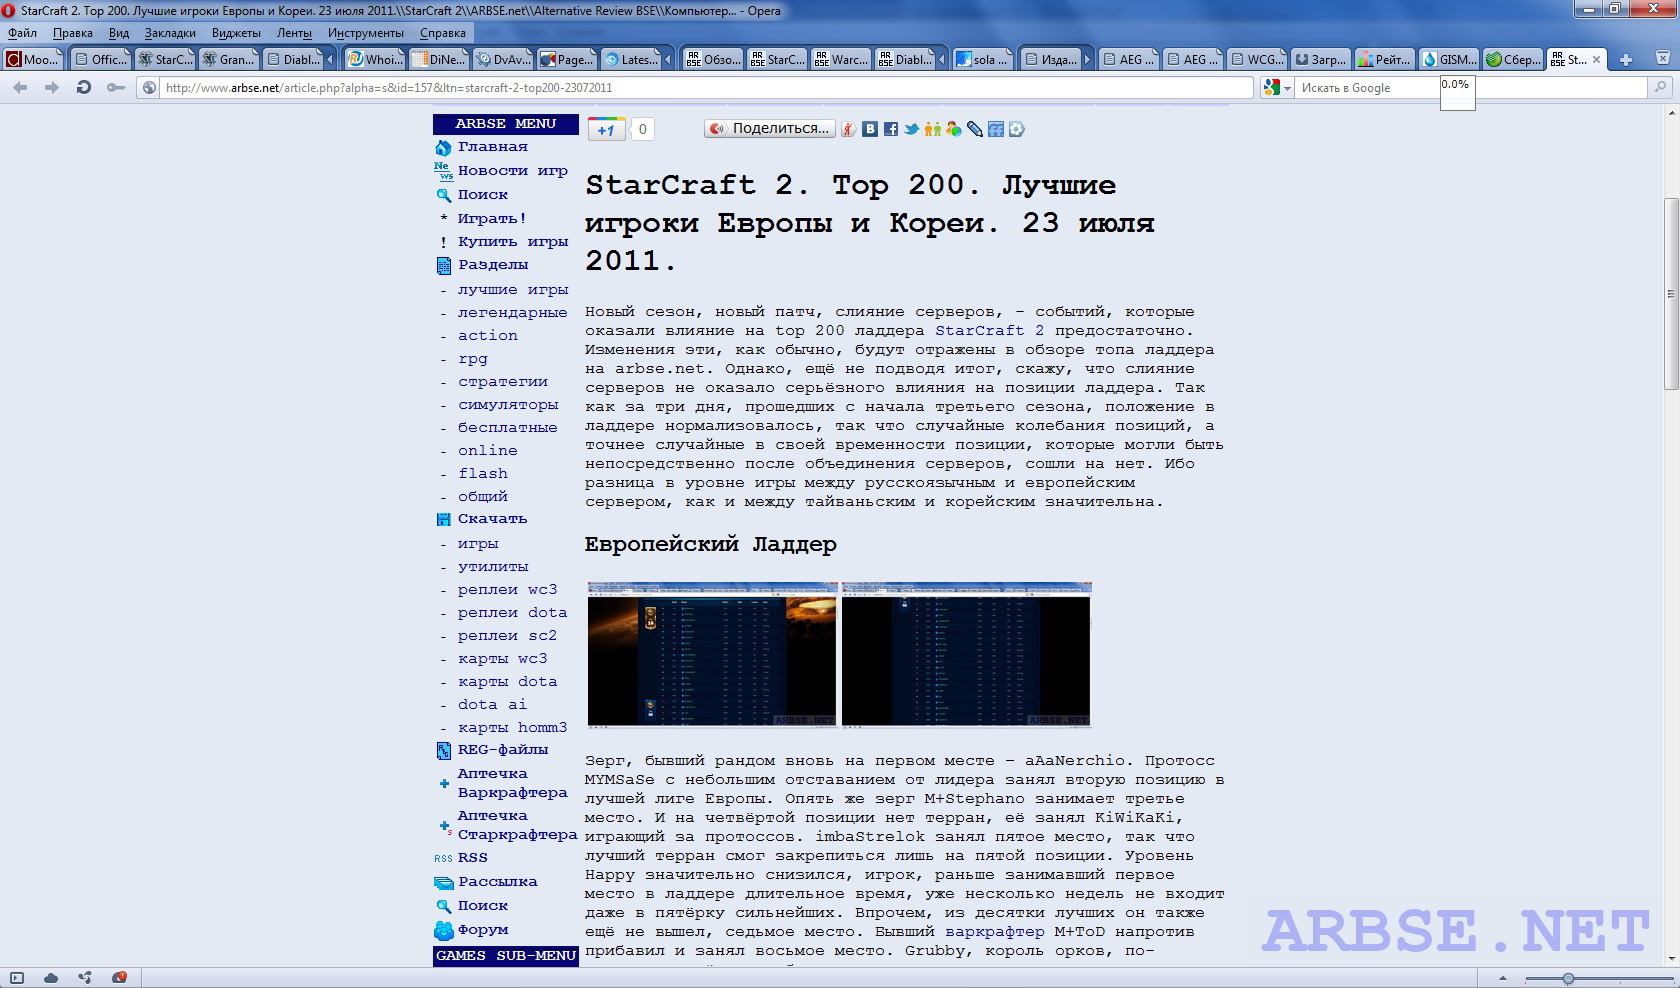This screenshot has height=988, width=1680.
Task: Open the second European ladder screenshot thumbnail
Action: 966,654
